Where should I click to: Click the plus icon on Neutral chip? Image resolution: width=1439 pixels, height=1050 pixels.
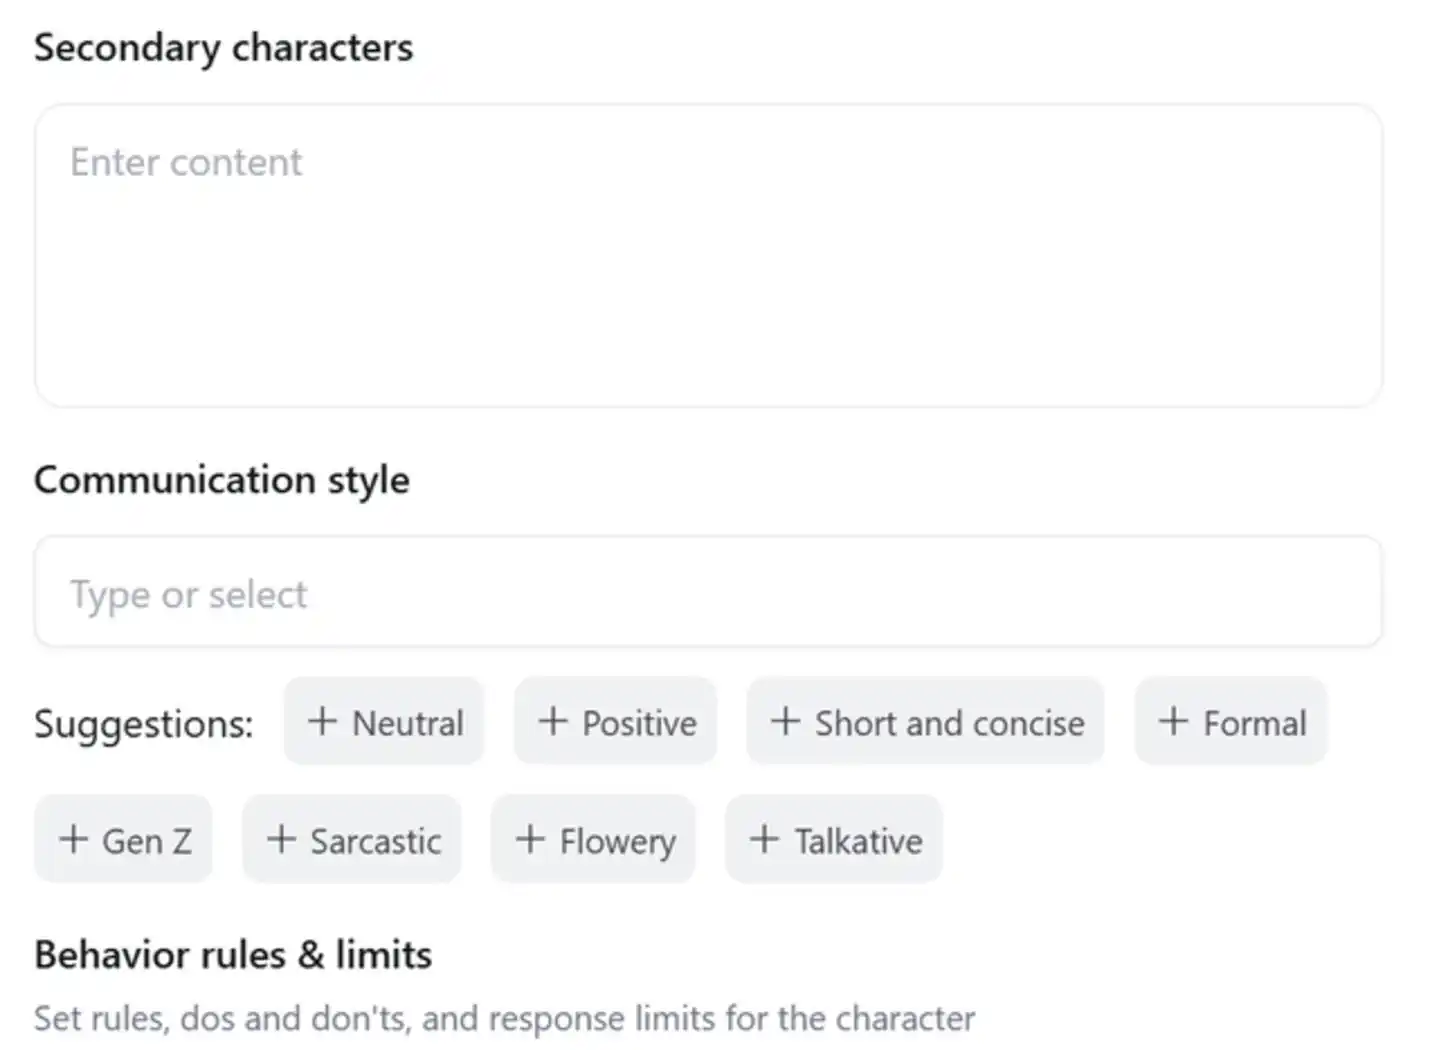coord(322,721)
